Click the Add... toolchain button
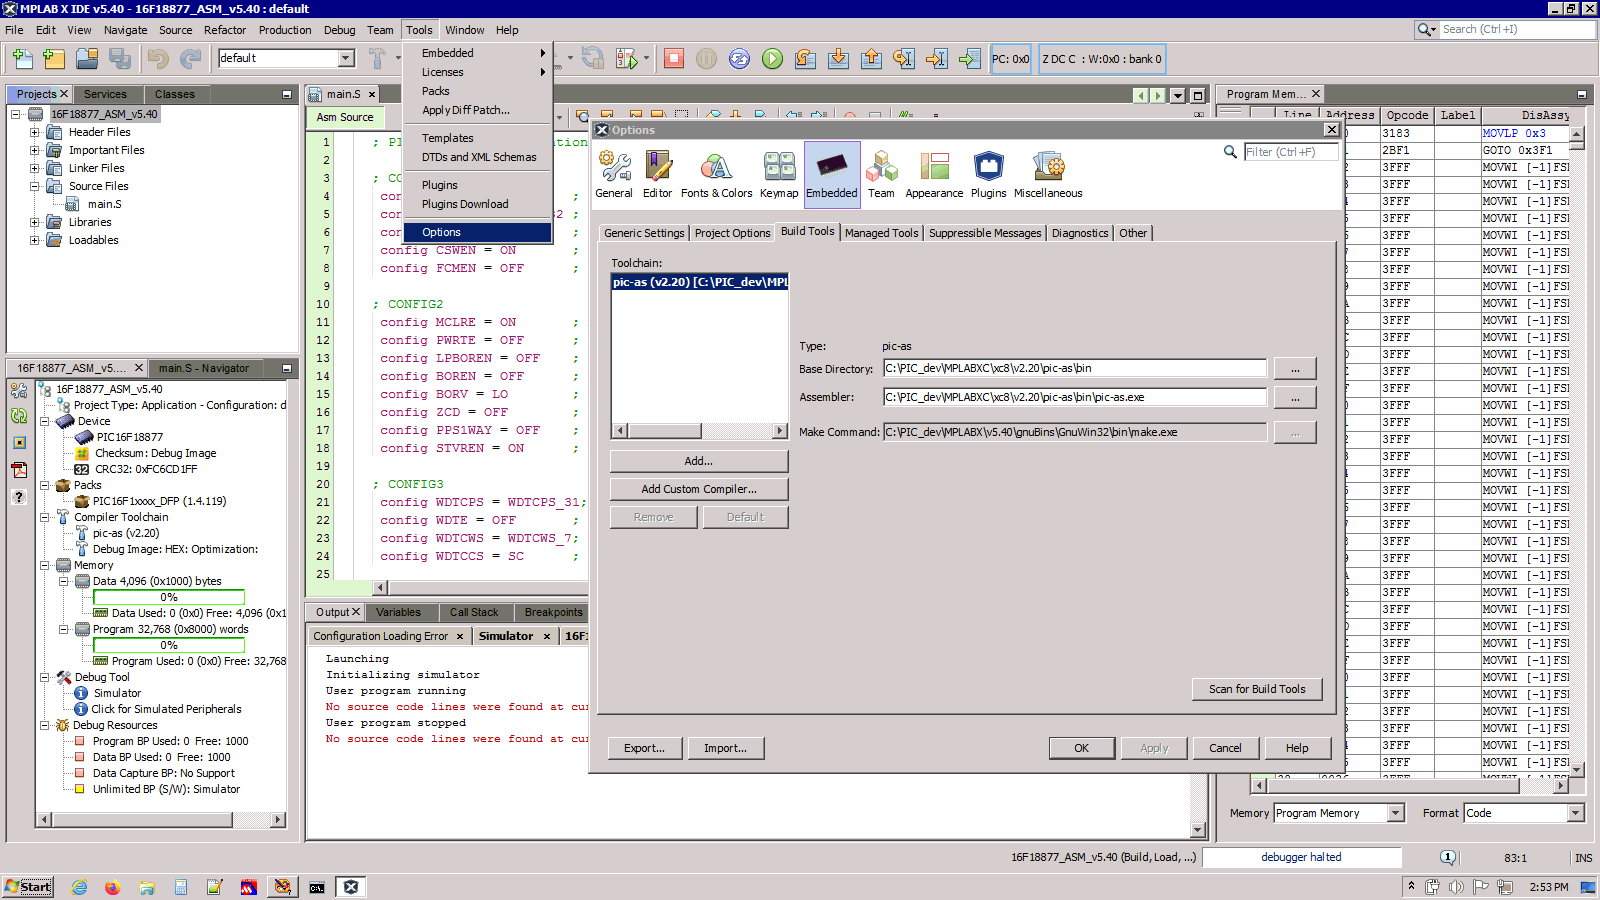Screen dimensions: 1600x900 coord(699,461)
